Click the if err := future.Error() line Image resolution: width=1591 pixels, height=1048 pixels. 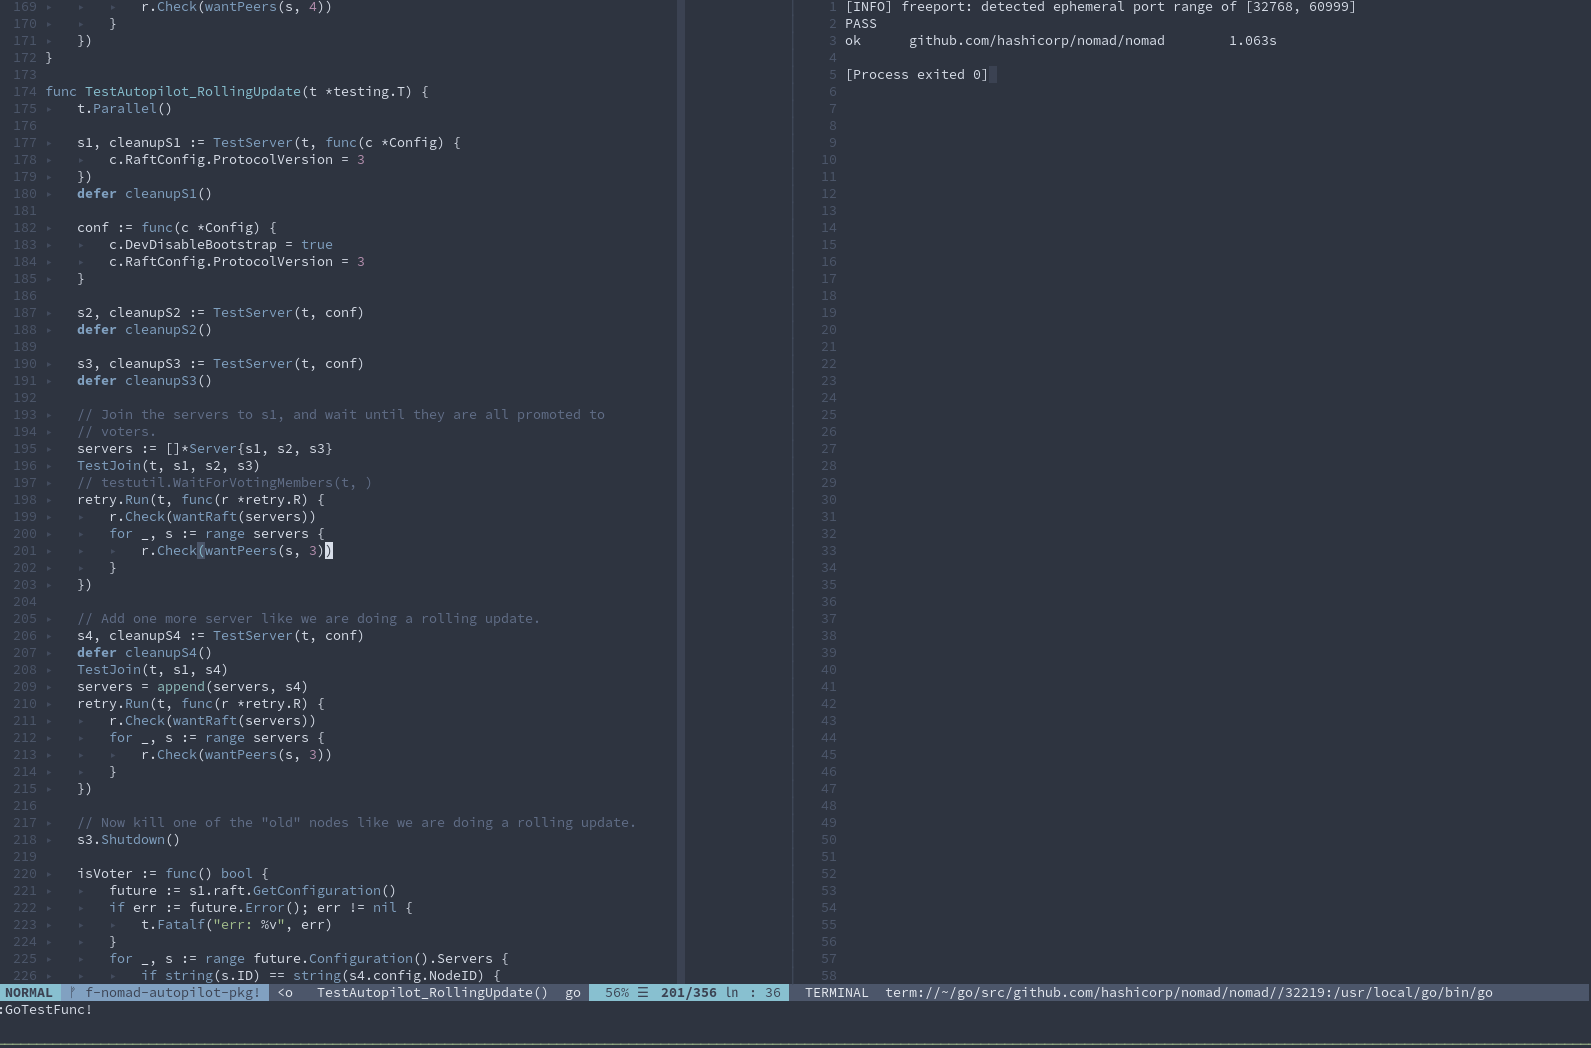pos(261,908)
